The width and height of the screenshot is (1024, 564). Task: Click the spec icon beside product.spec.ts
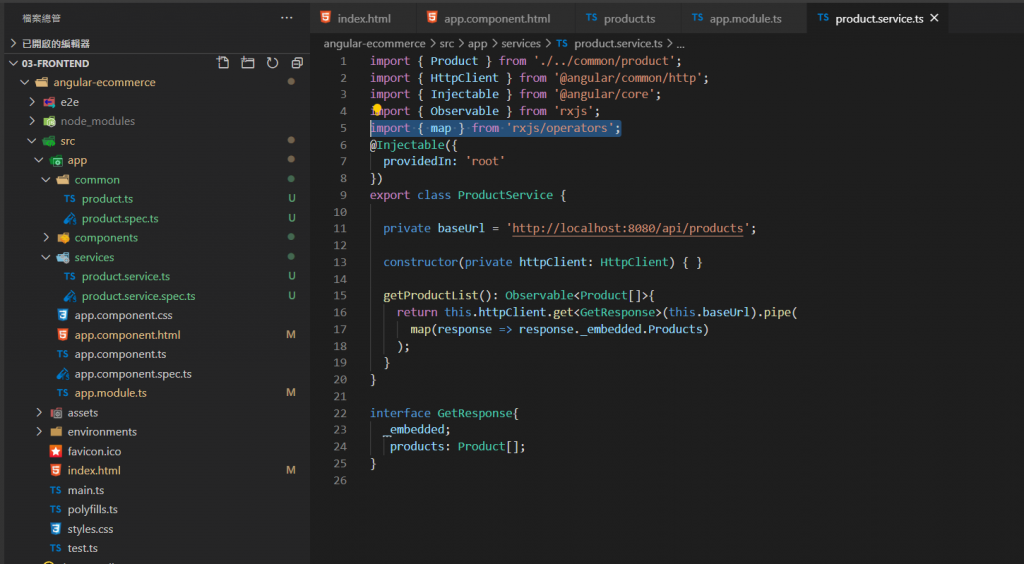tap(69, 218)
